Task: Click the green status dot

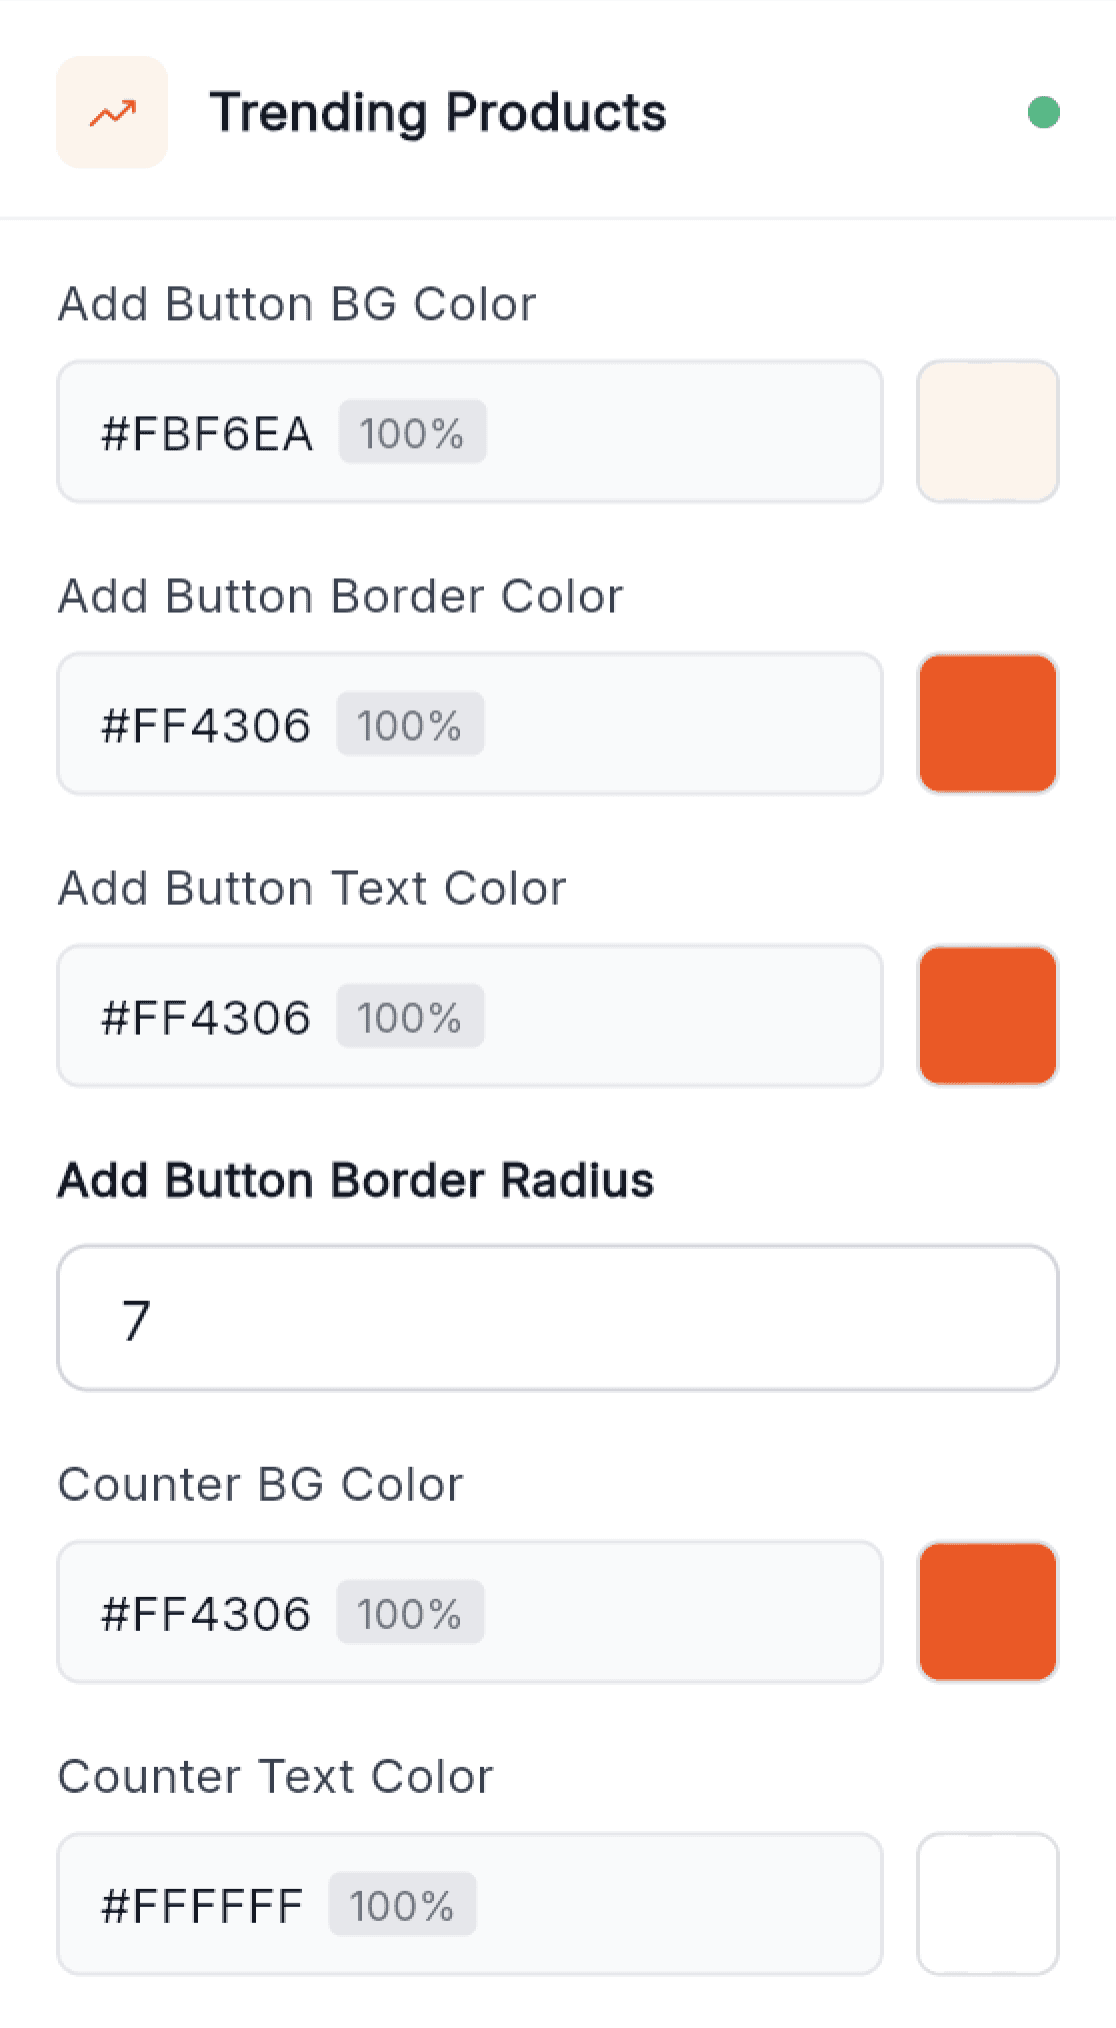Action: [1043, 112]
